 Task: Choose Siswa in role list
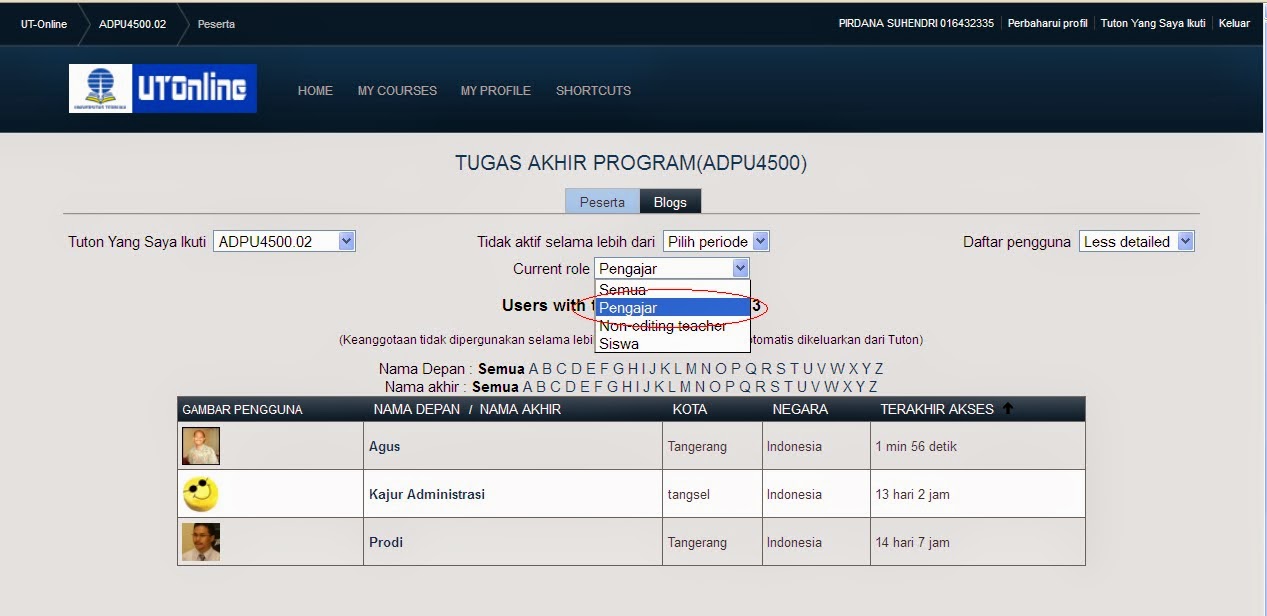(672, 344)
